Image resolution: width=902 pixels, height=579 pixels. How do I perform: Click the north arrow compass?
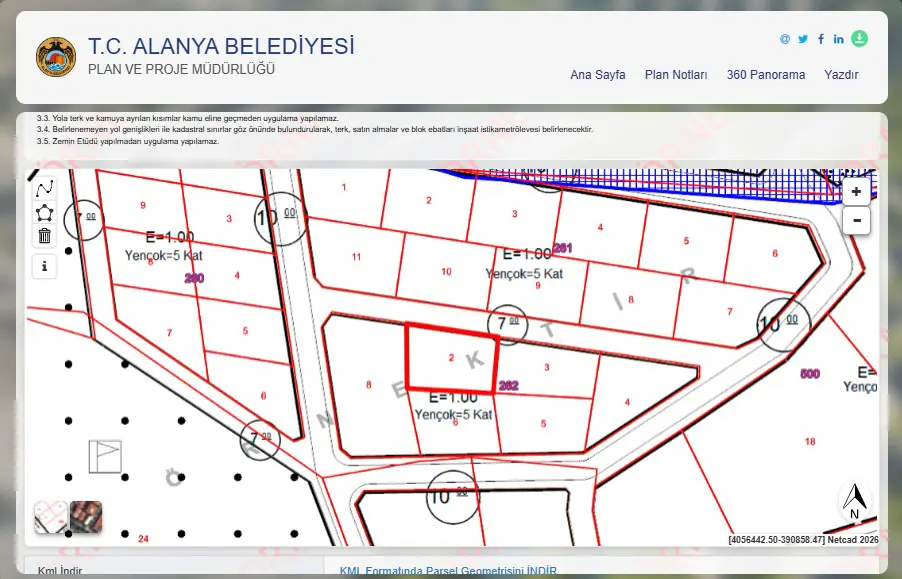tap(854, 501)
